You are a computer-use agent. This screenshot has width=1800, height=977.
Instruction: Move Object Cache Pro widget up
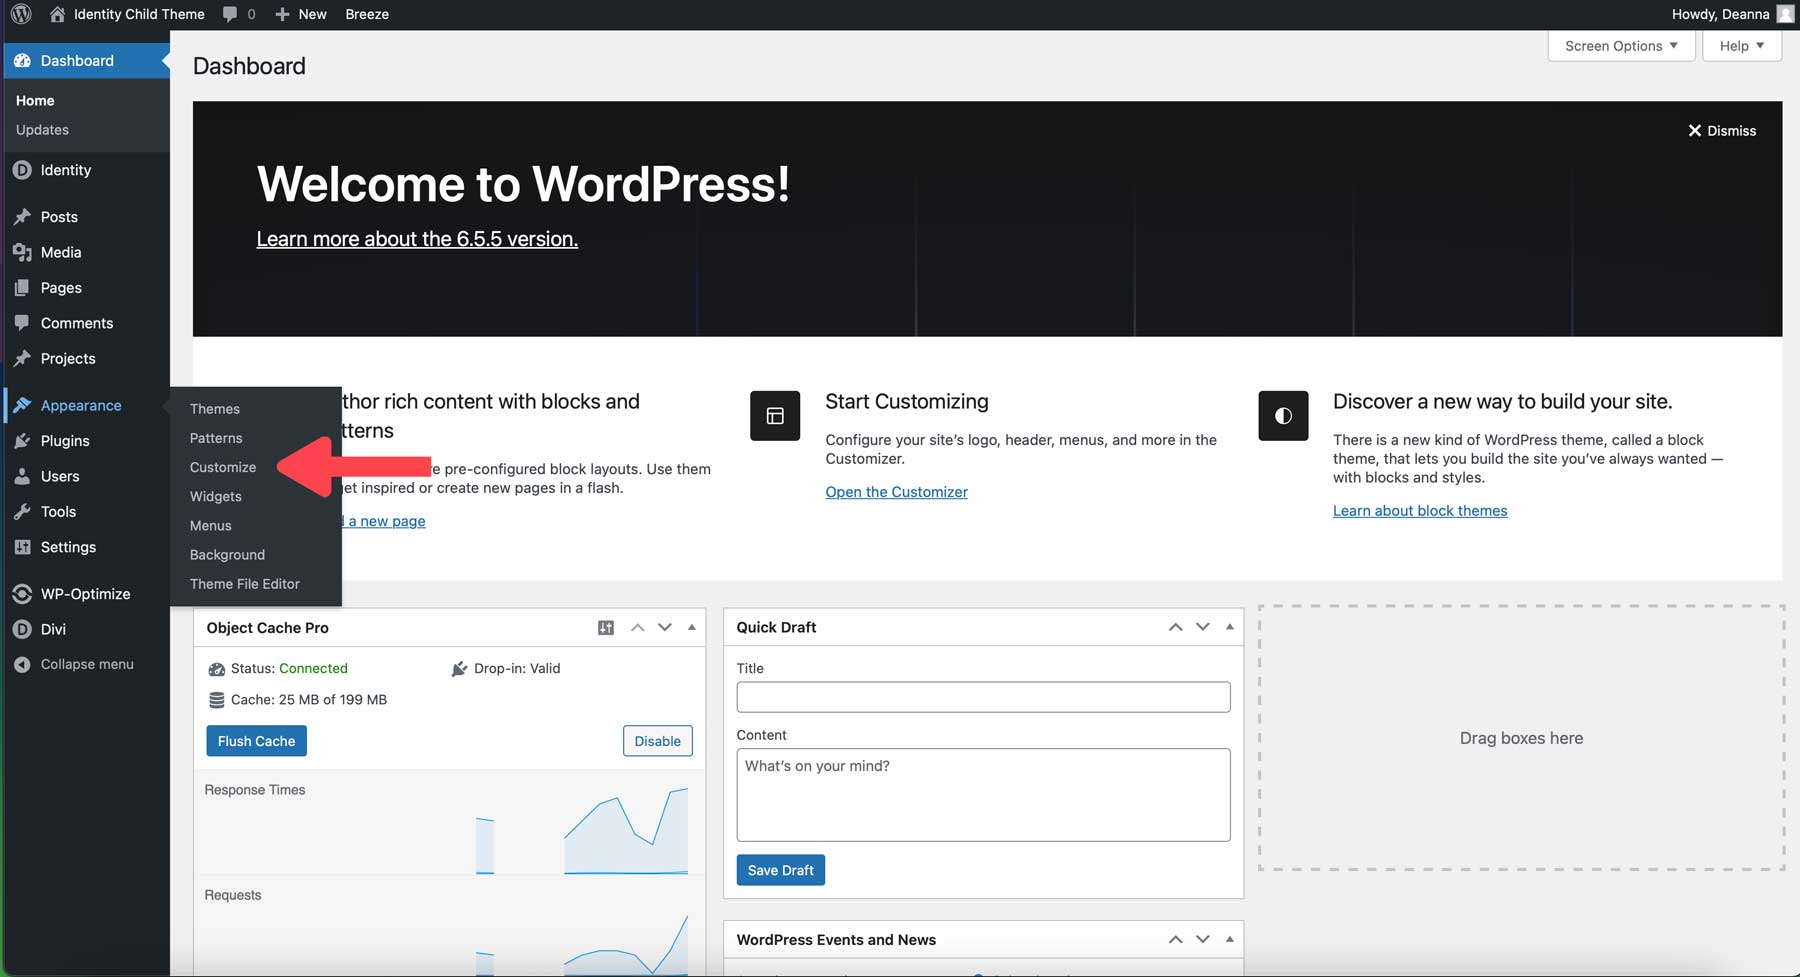coord(637,628)
